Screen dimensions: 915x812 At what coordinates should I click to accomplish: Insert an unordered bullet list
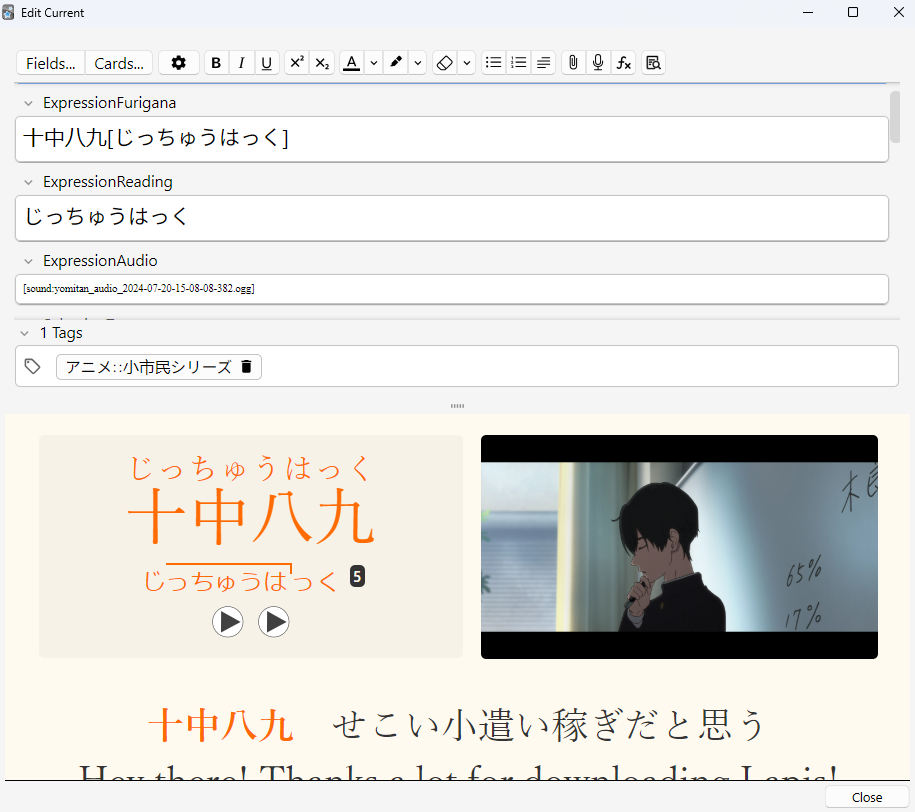pyautogui.click(x=493, y=63)
